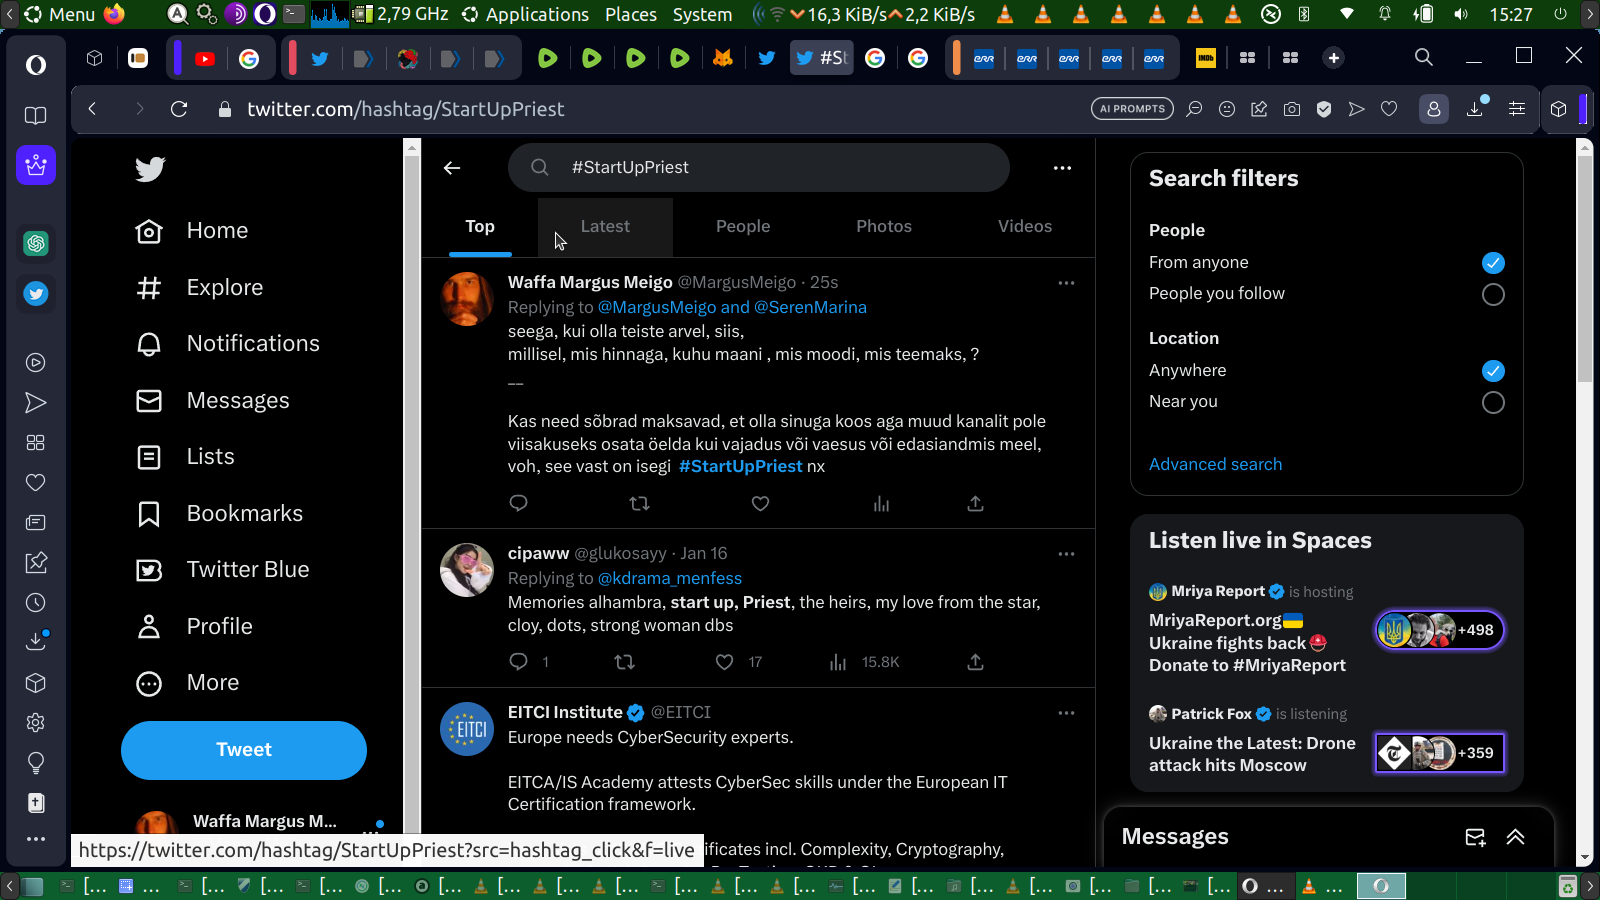Open Opera snapshot camera tool
The width and height of the screenshot is (1600, 900).
point(1292,109)
